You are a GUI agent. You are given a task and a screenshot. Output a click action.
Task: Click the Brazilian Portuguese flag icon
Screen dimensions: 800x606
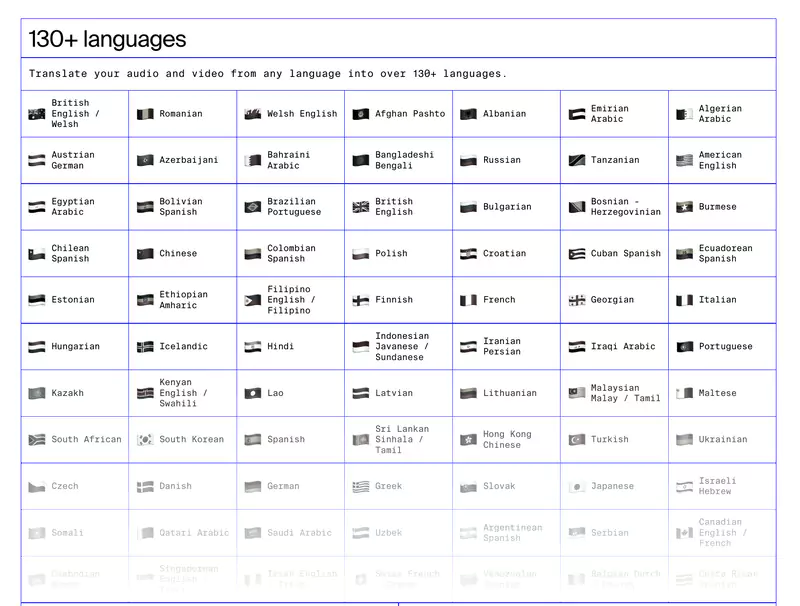point(253,206)
